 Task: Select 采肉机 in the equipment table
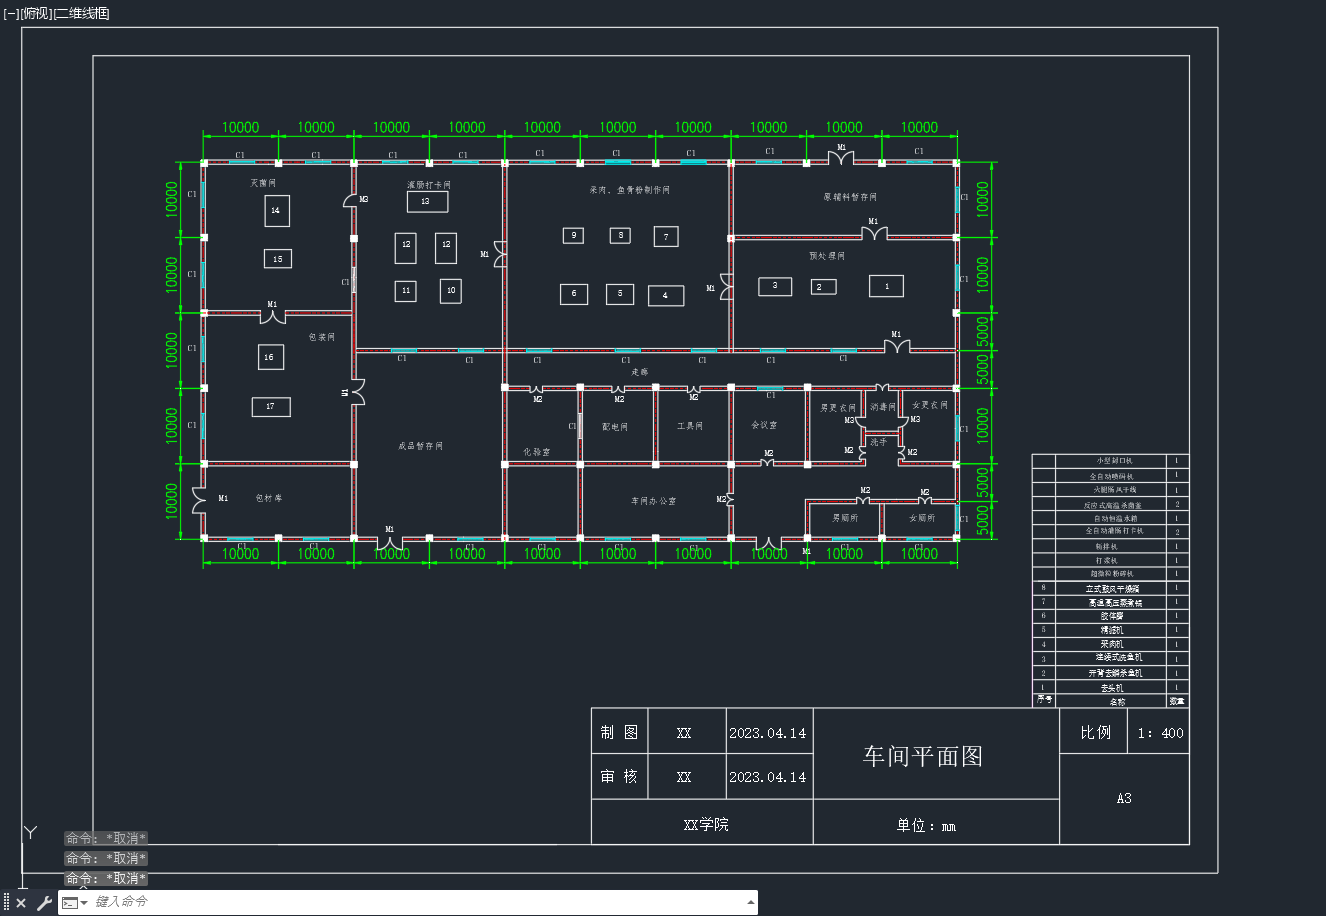1112,644
